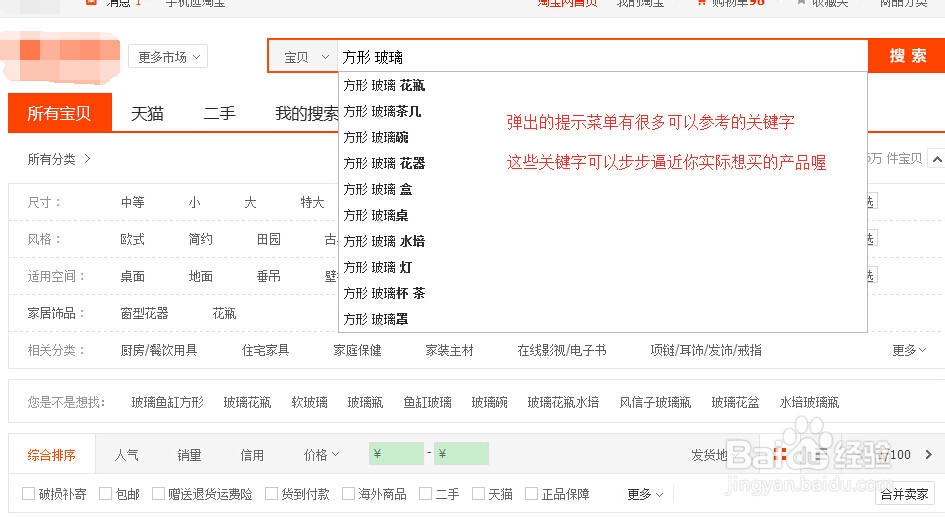Click the maximum price input box
Image resolution: width=945 pixels, height=517 pixels.
(461, 454)
